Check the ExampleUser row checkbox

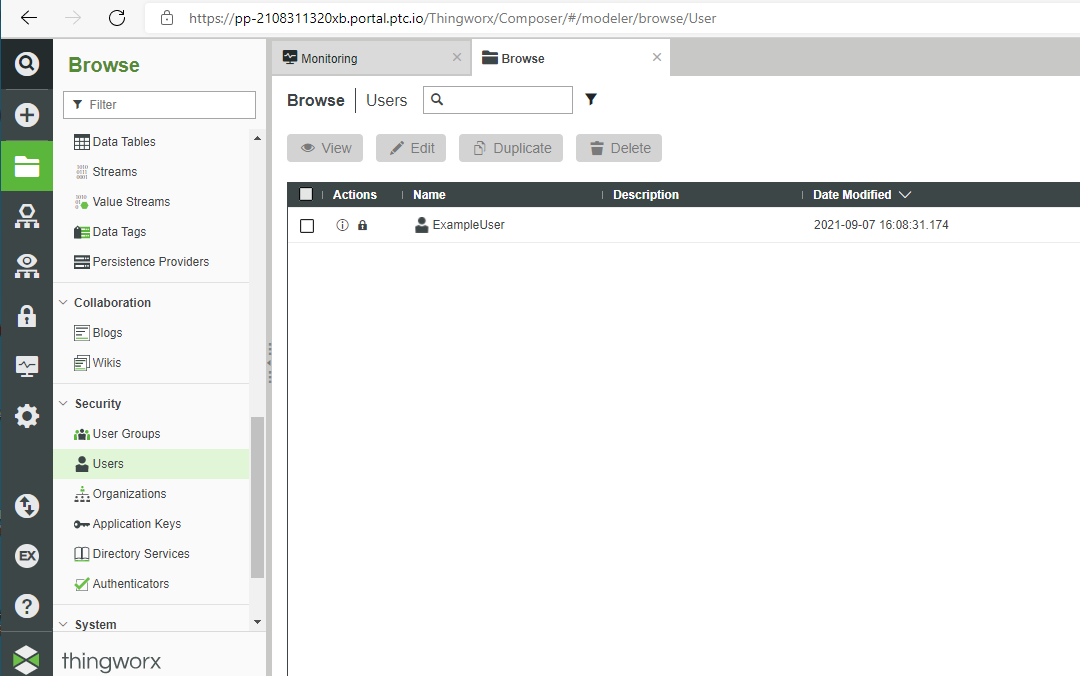tap(307, 225)
